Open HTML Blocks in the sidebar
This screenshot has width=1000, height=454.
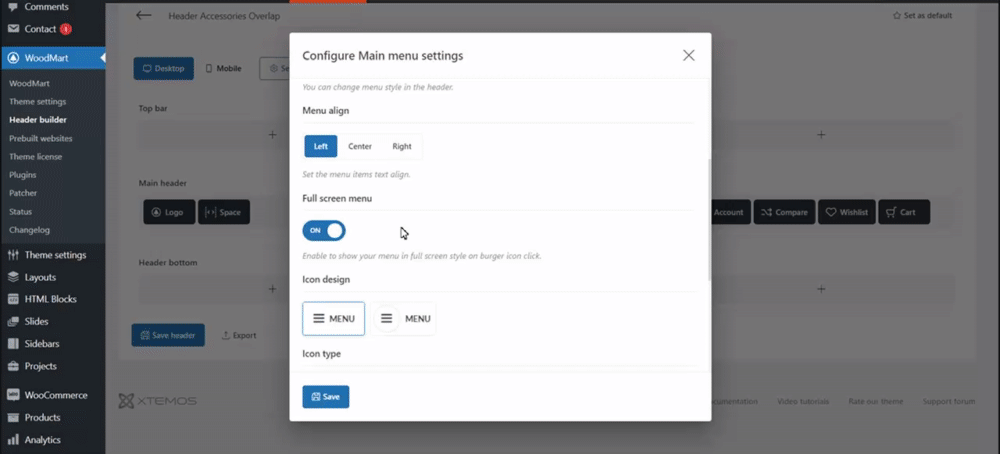coord(52,299)
